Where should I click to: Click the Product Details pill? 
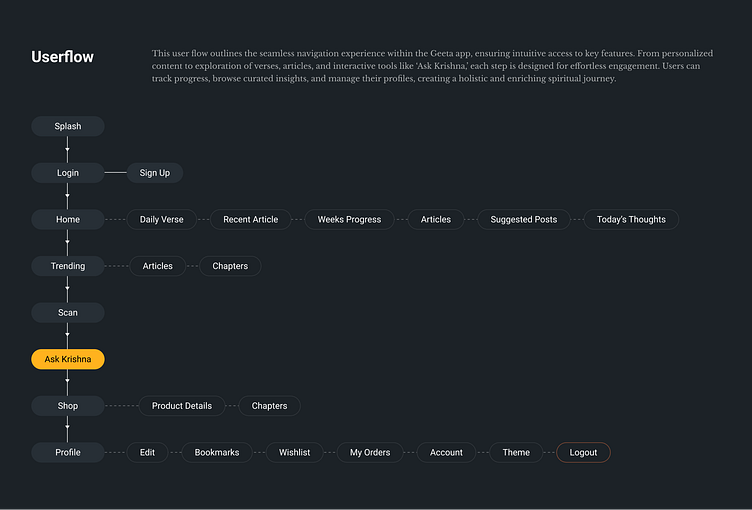182,406
